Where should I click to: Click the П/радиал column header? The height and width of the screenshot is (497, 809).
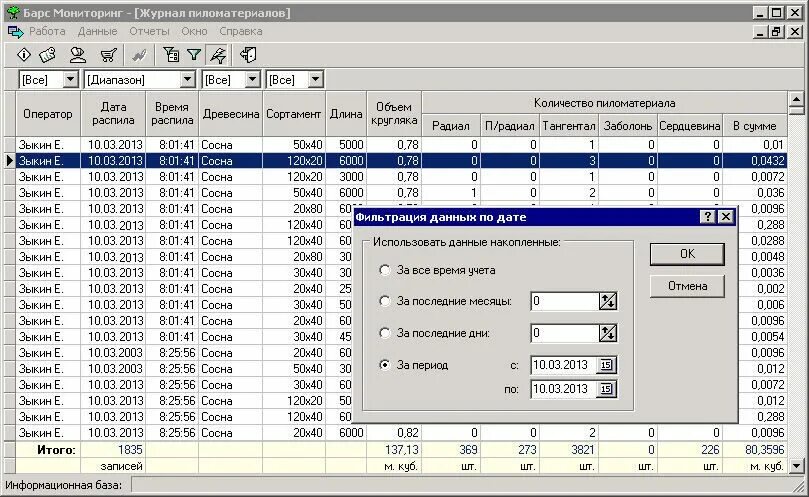(510, 126)
